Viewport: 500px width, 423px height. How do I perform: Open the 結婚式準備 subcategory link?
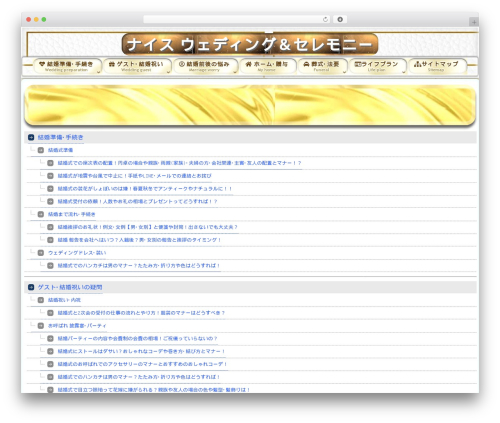coord(60,150)
